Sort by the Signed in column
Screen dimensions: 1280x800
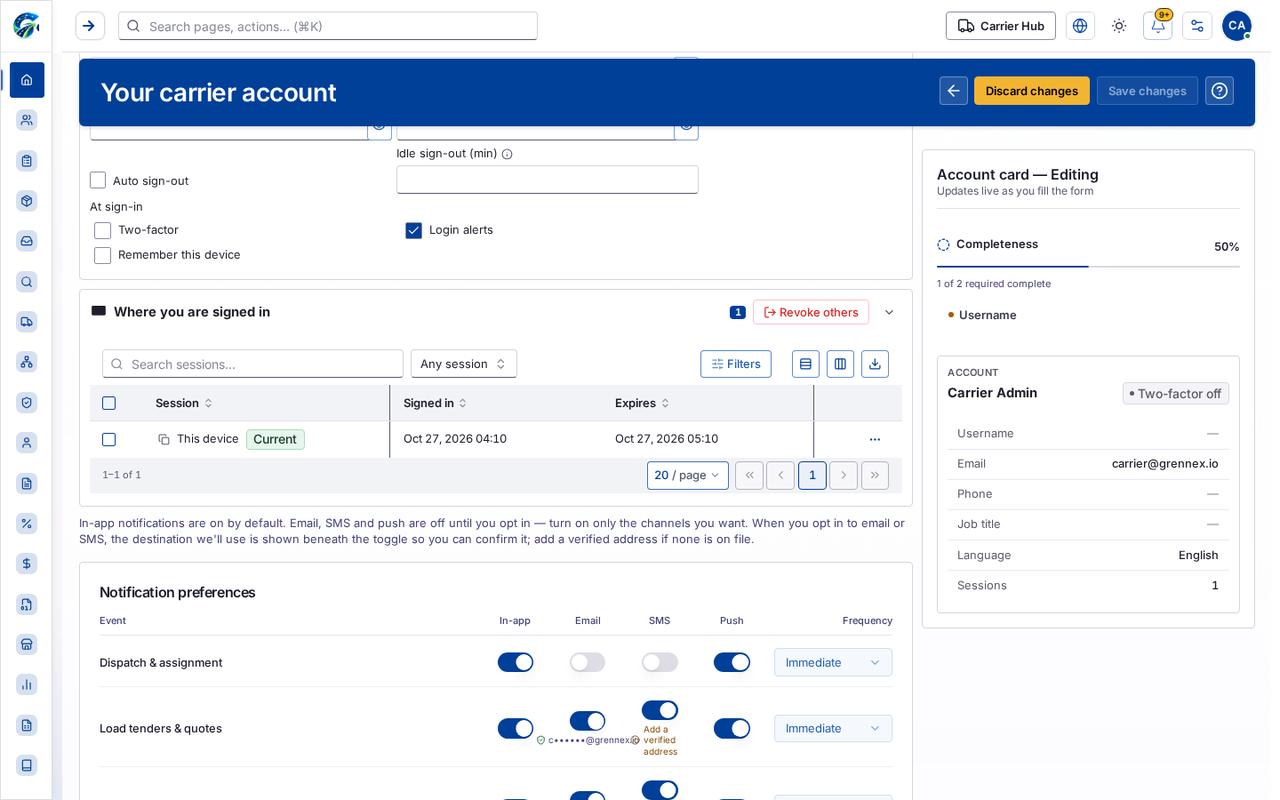click(435, 403)
